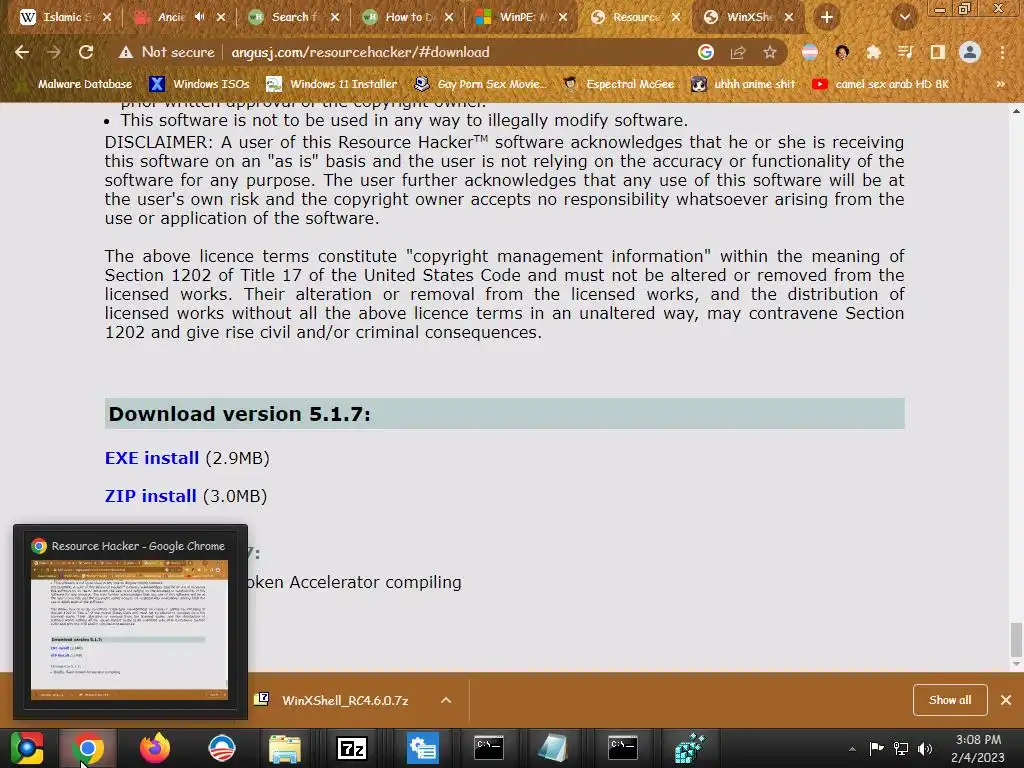Viewport: 1024px width, 768px height.
Task: Open the Chrome profile avatar menu
Action: (970, 52)
